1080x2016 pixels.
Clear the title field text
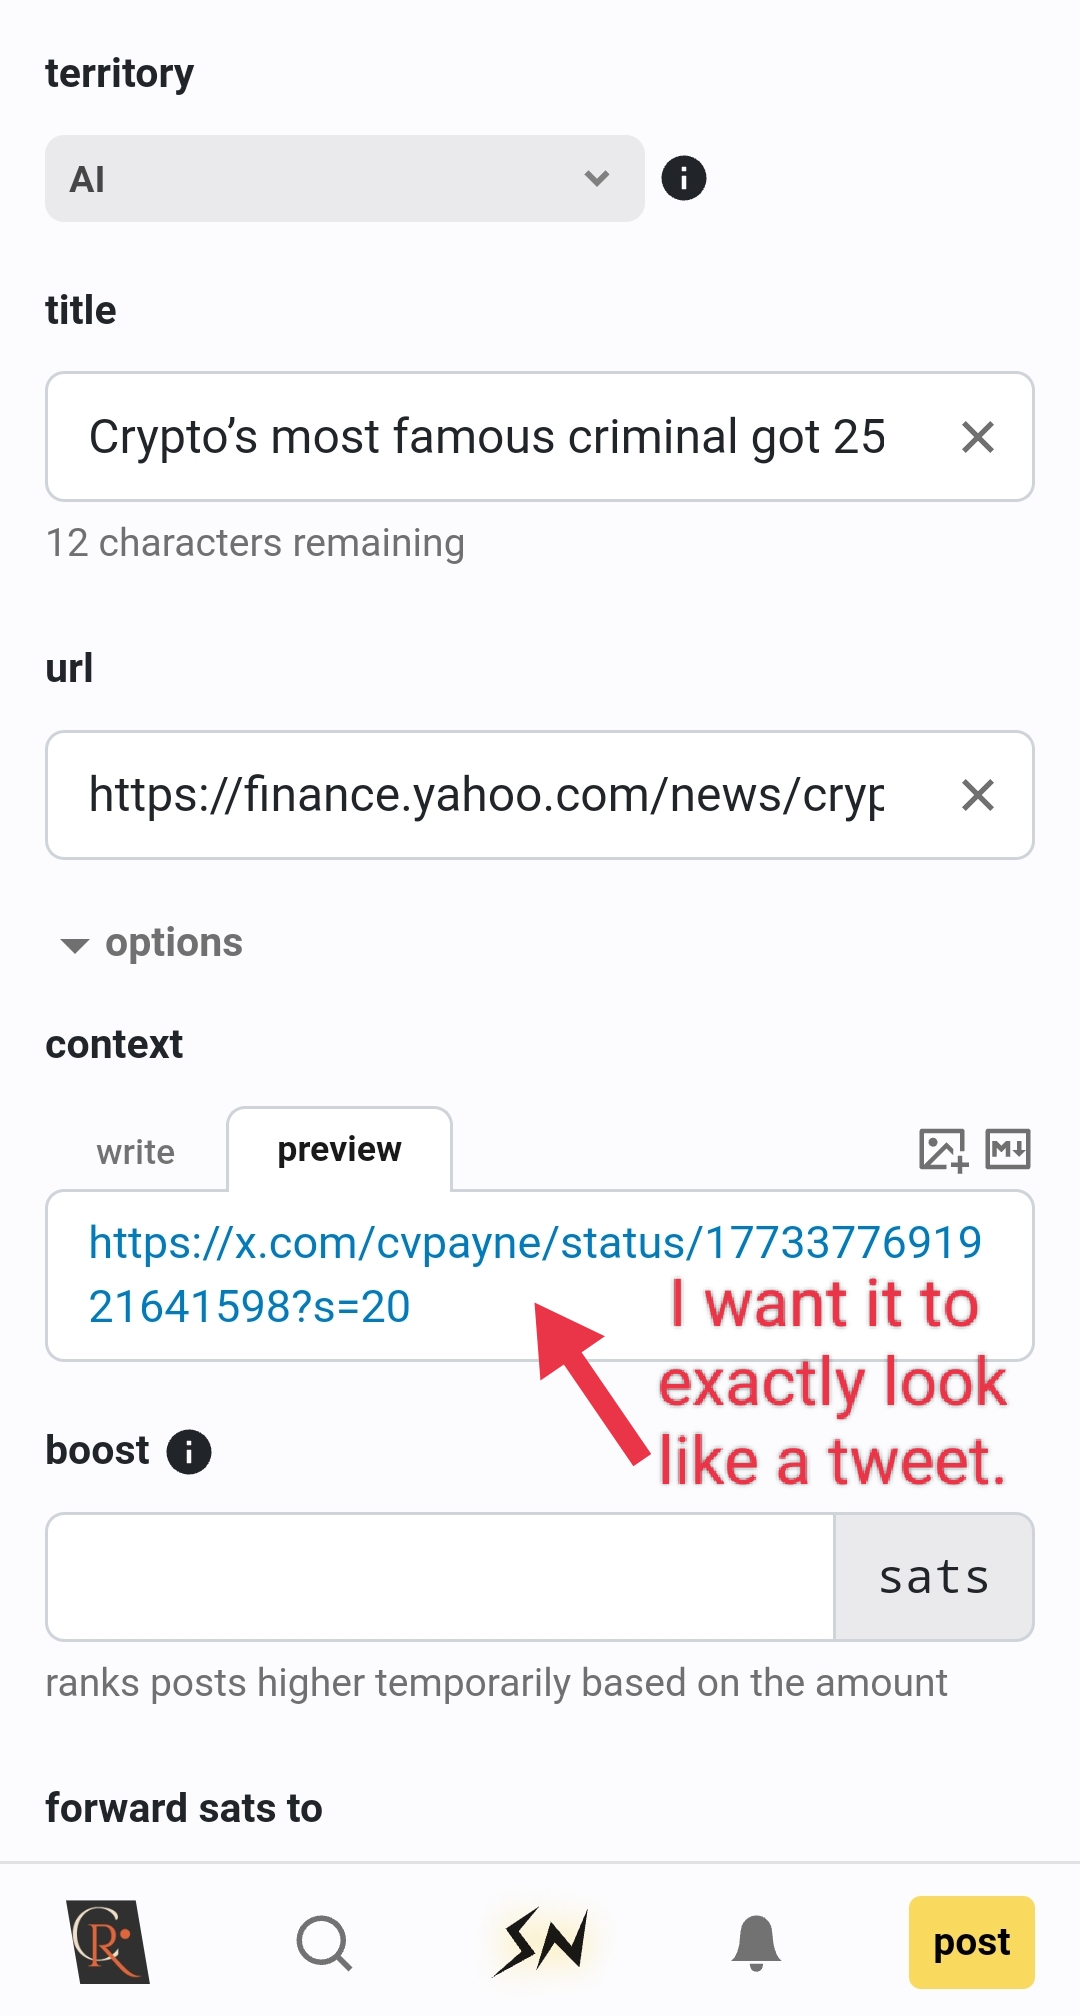977,437
